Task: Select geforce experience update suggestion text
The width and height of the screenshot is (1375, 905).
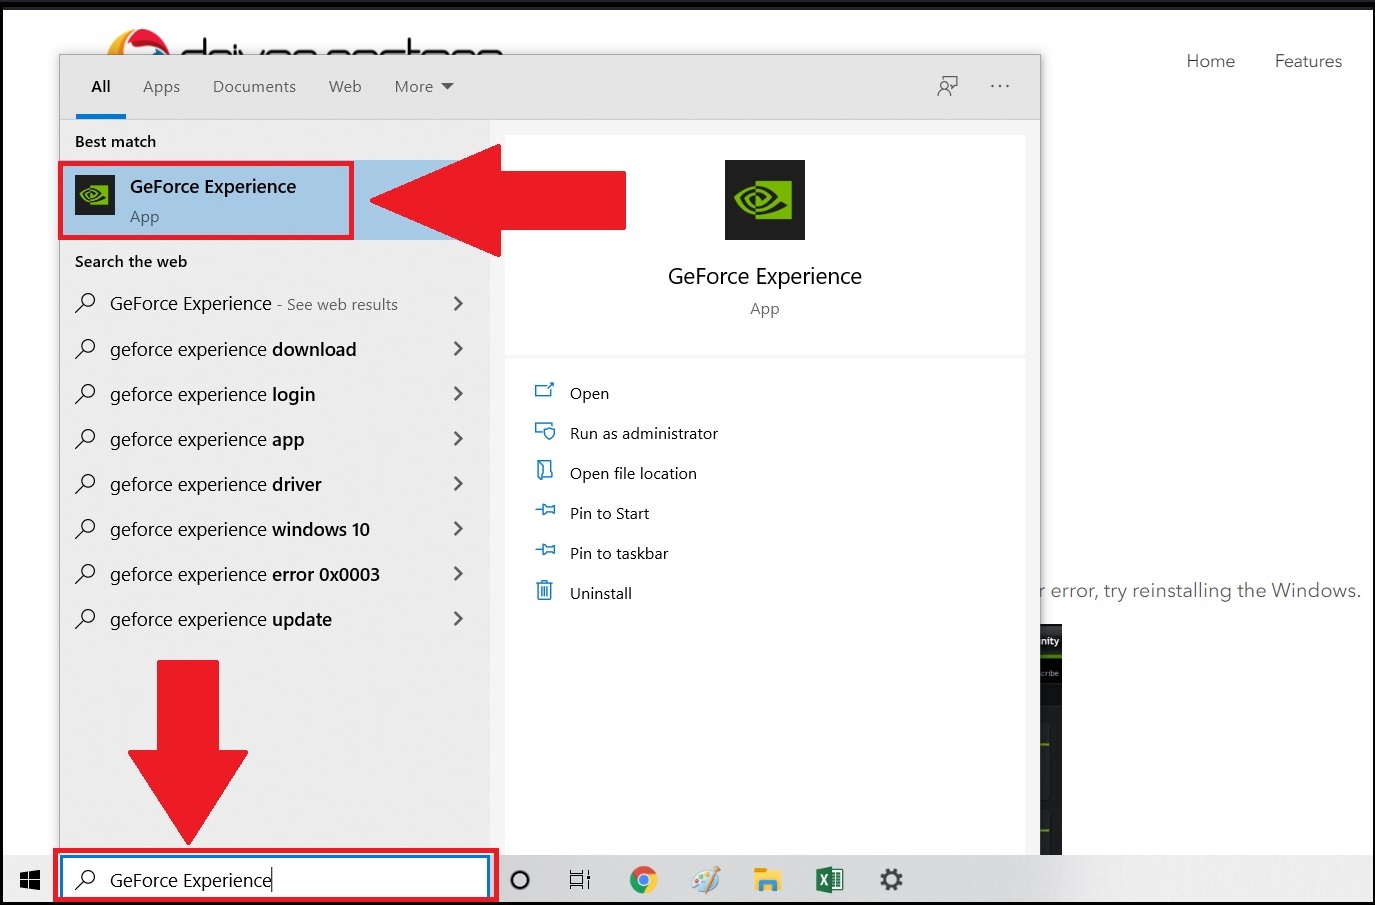Action: [x=221, y=619]
